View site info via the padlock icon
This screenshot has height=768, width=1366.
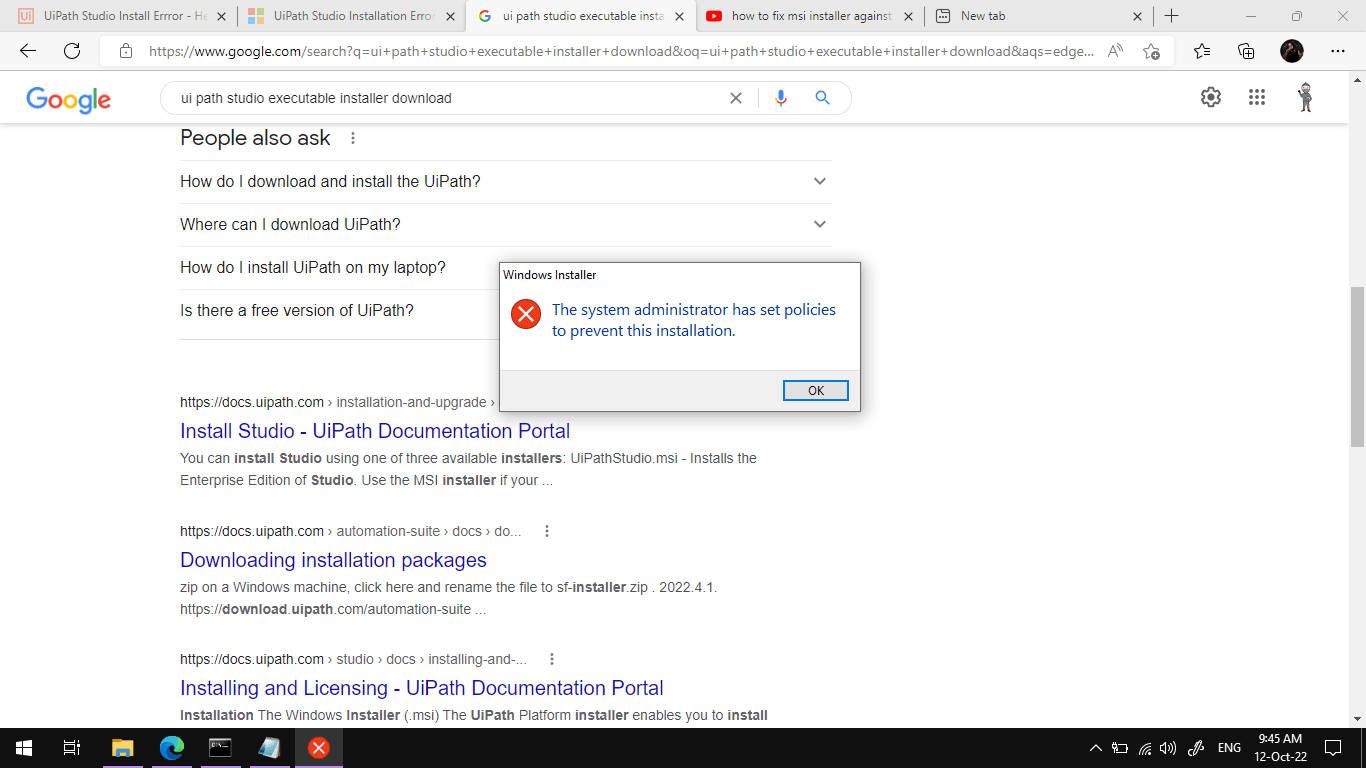click(126, 51)
